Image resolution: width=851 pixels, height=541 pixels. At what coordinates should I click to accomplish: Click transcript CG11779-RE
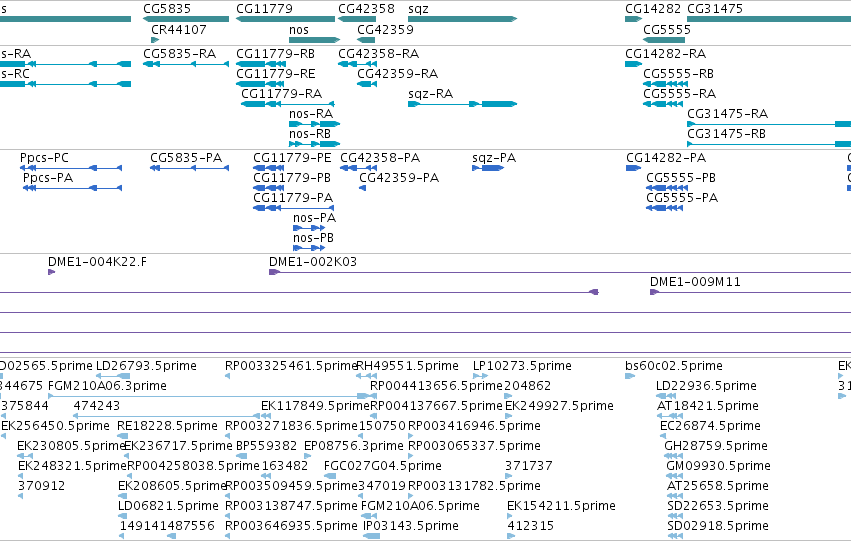tap(260, 84)
